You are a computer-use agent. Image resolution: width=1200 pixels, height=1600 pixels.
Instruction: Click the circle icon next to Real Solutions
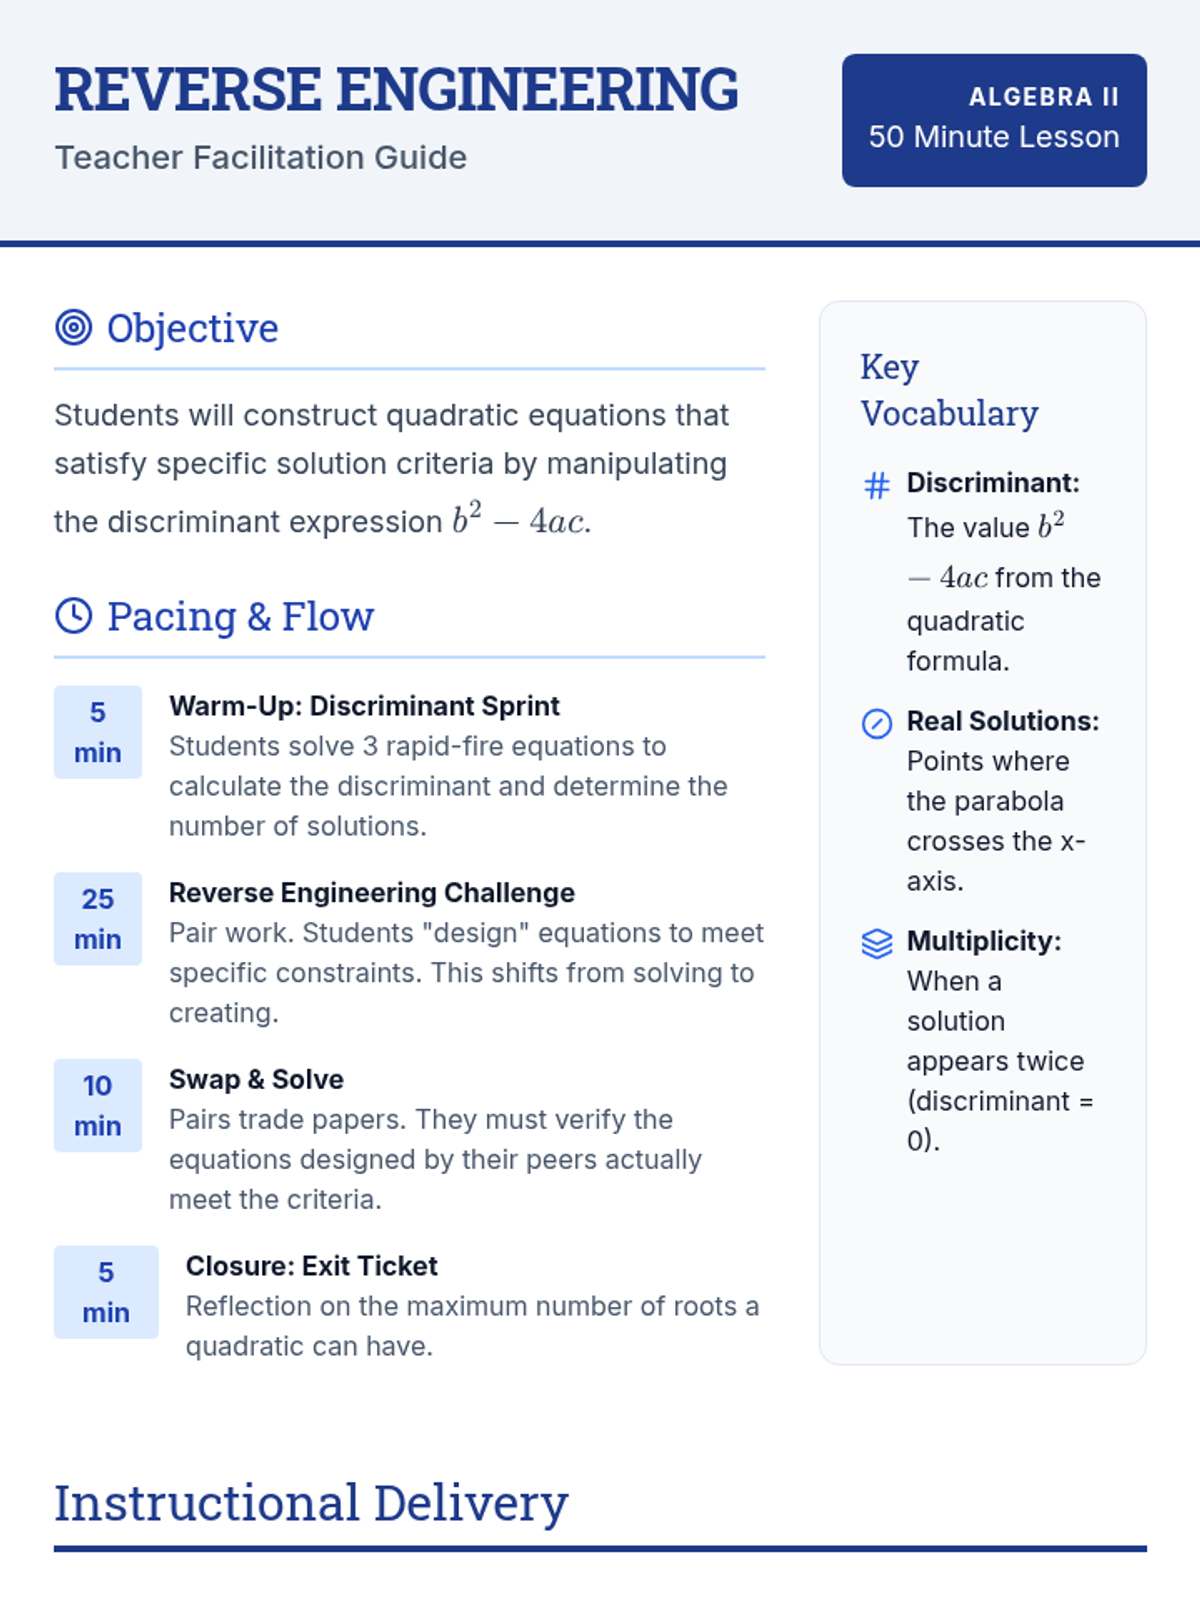click(x=877, y=723)
